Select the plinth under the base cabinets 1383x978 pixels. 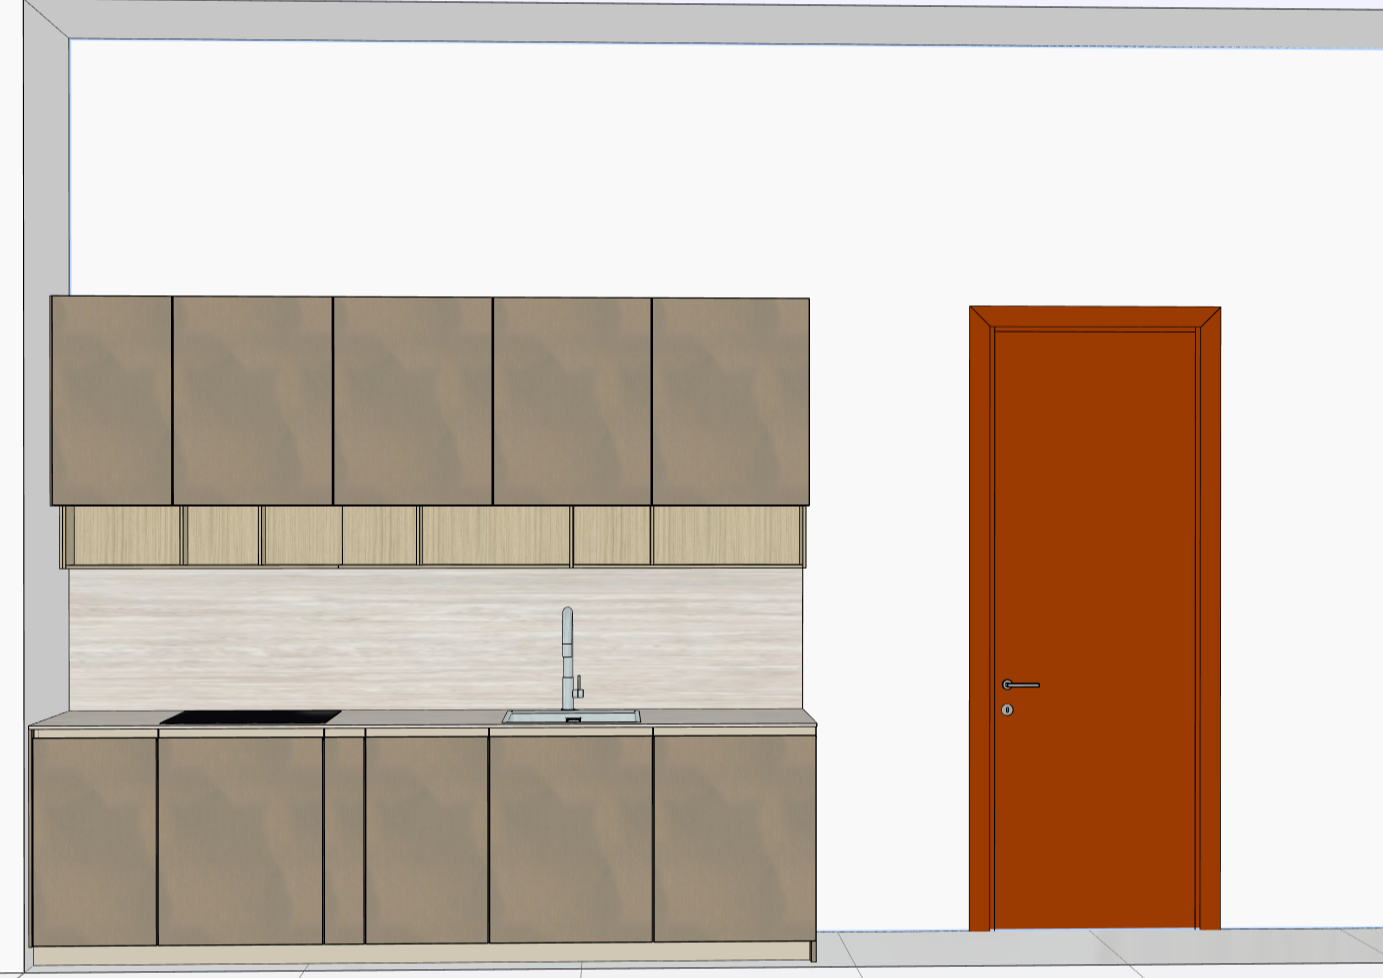click(420, 955)
